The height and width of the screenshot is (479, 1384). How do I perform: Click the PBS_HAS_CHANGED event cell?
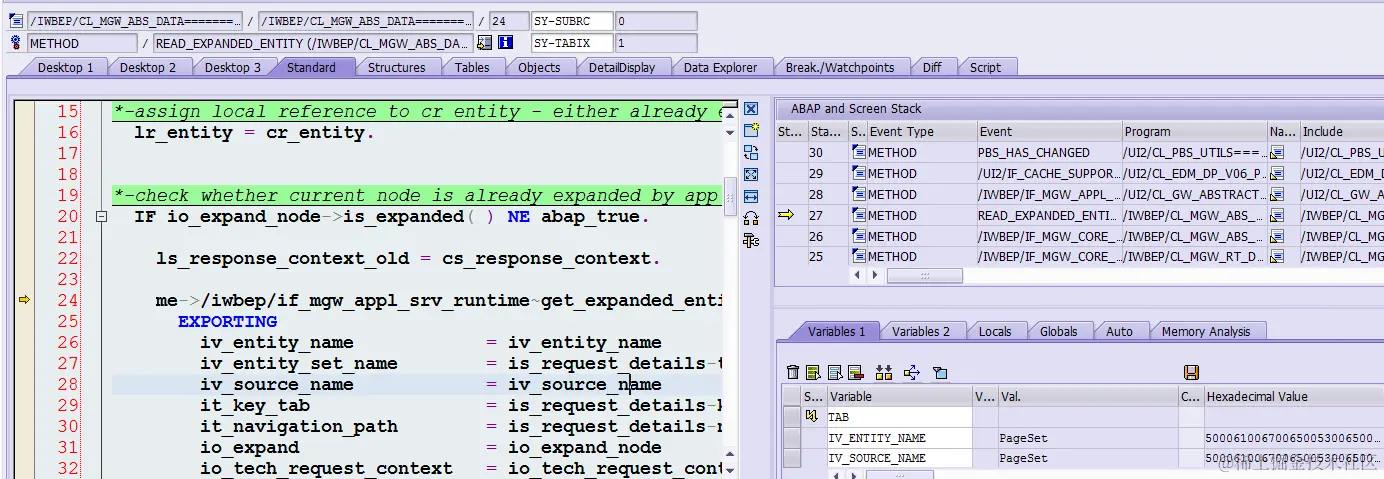click(1049, 153)
